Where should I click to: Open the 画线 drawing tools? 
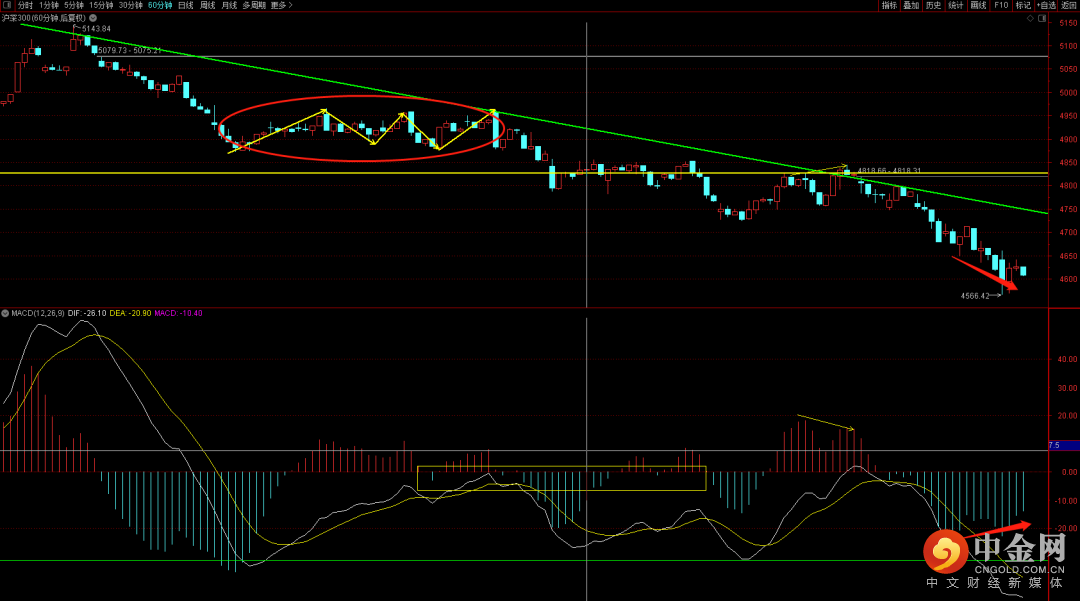tap(978, 5)
